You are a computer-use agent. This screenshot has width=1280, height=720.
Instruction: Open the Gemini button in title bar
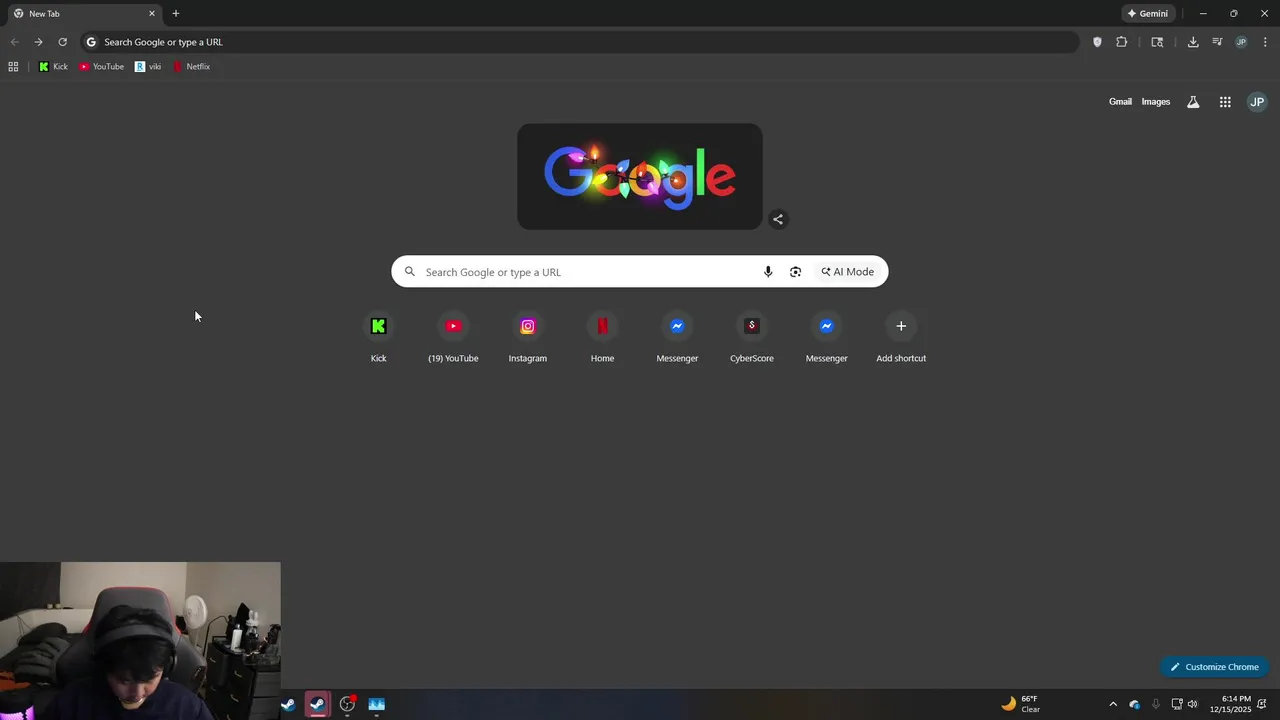1148,14
